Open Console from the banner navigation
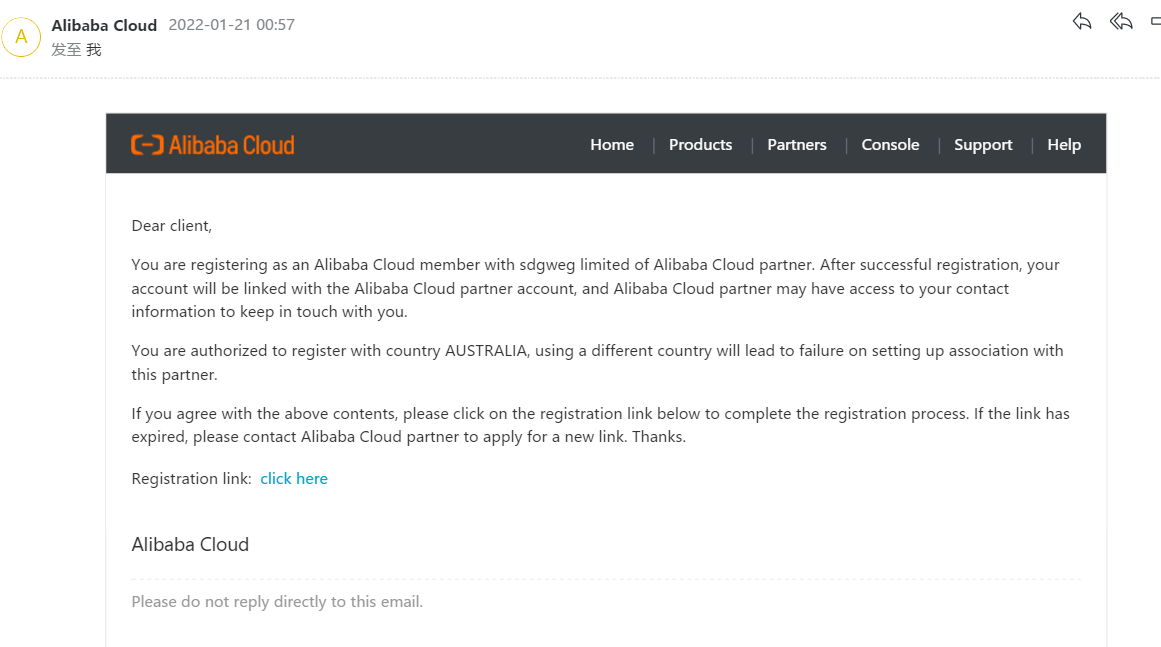The image size is (1161, 647). click(890, 145)
